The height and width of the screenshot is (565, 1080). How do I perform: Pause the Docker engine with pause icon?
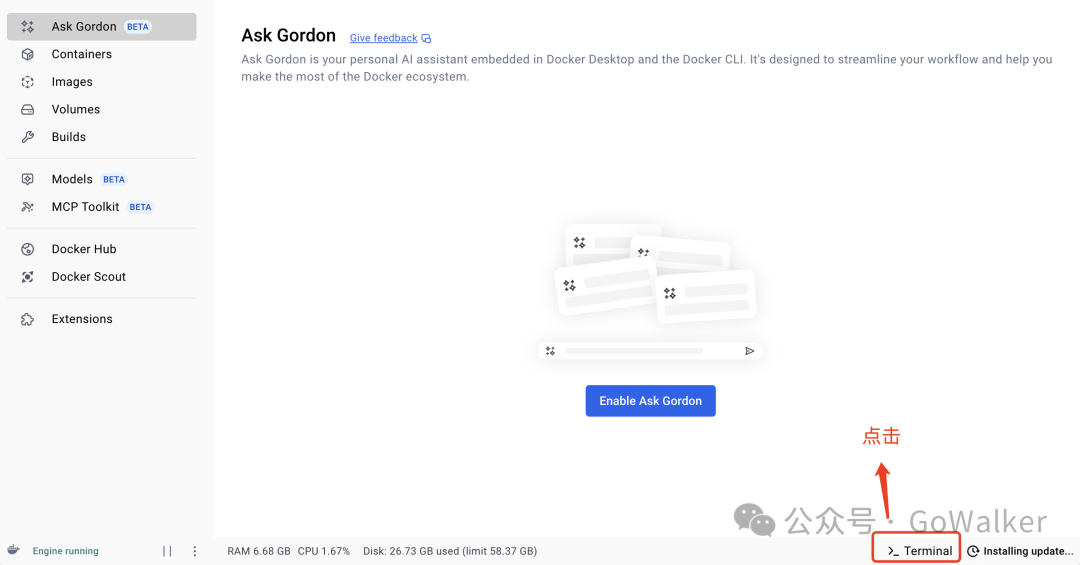pyautogui.click(x=167, y=551)
